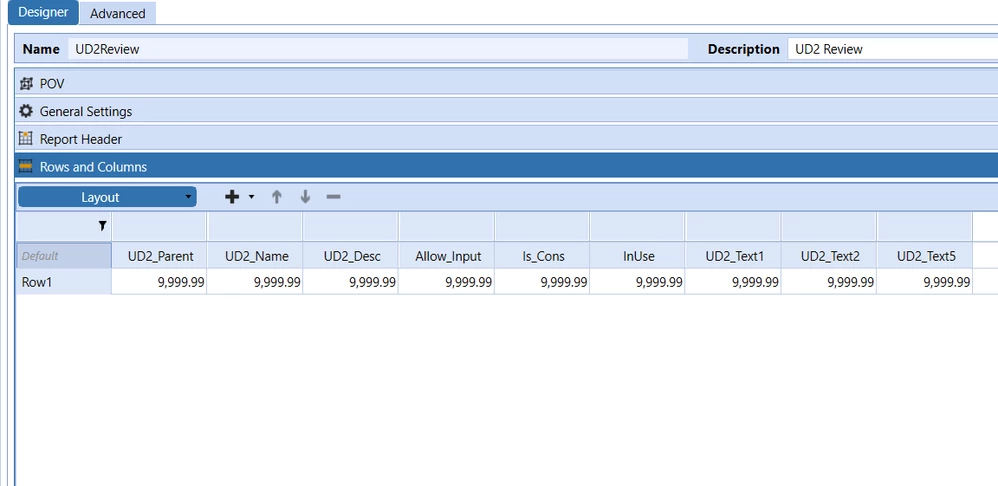The height and width of the screenshot is (486, 998).
Task: Click the Default corner cell
Action: (x=64, y=256)
